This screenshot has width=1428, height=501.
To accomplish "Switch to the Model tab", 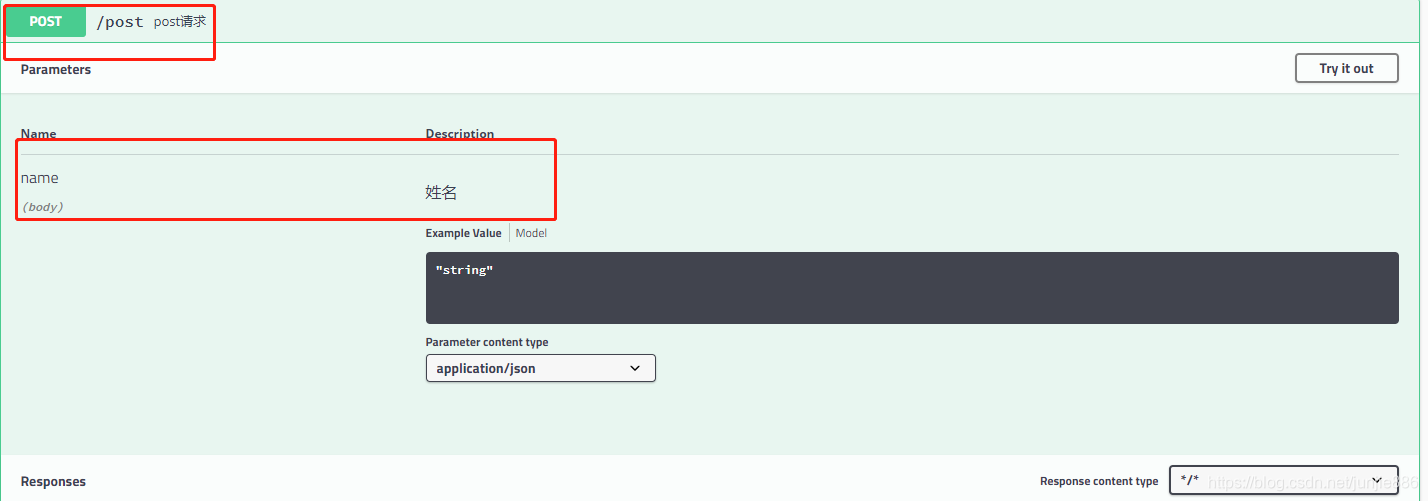I will point(531,233).
